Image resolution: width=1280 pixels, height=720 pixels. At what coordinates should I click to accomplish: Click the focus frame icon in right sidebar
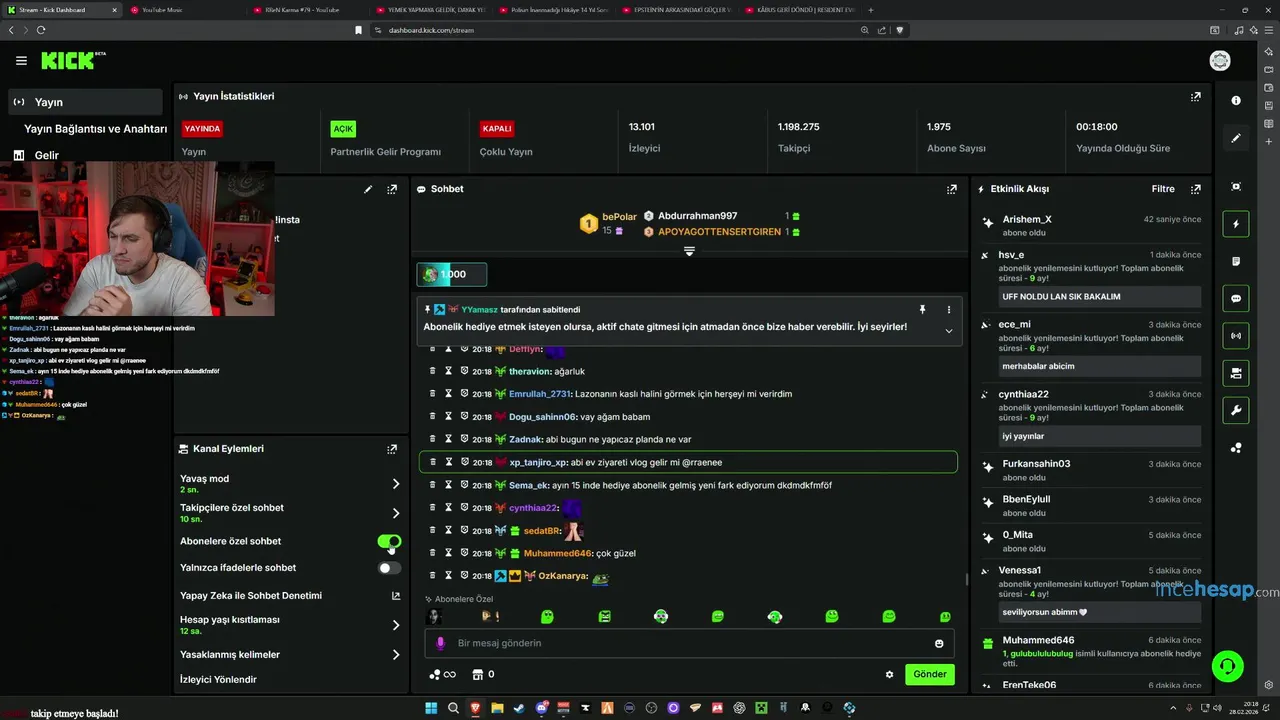click(x=1236, y=187)
